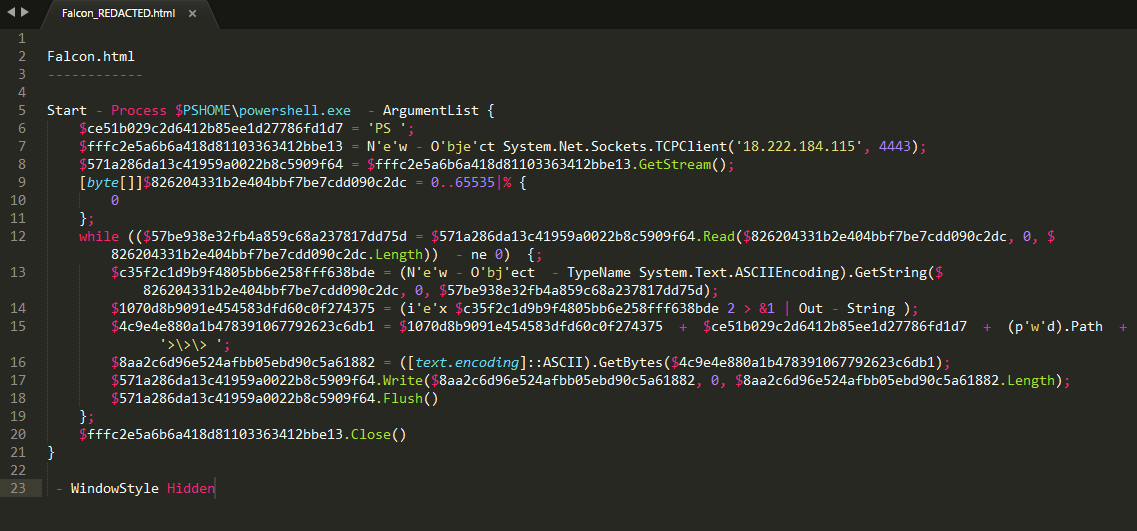1137x531 pixels.
Task: Click the 'while' keyword
Action: tap(99, 236)
